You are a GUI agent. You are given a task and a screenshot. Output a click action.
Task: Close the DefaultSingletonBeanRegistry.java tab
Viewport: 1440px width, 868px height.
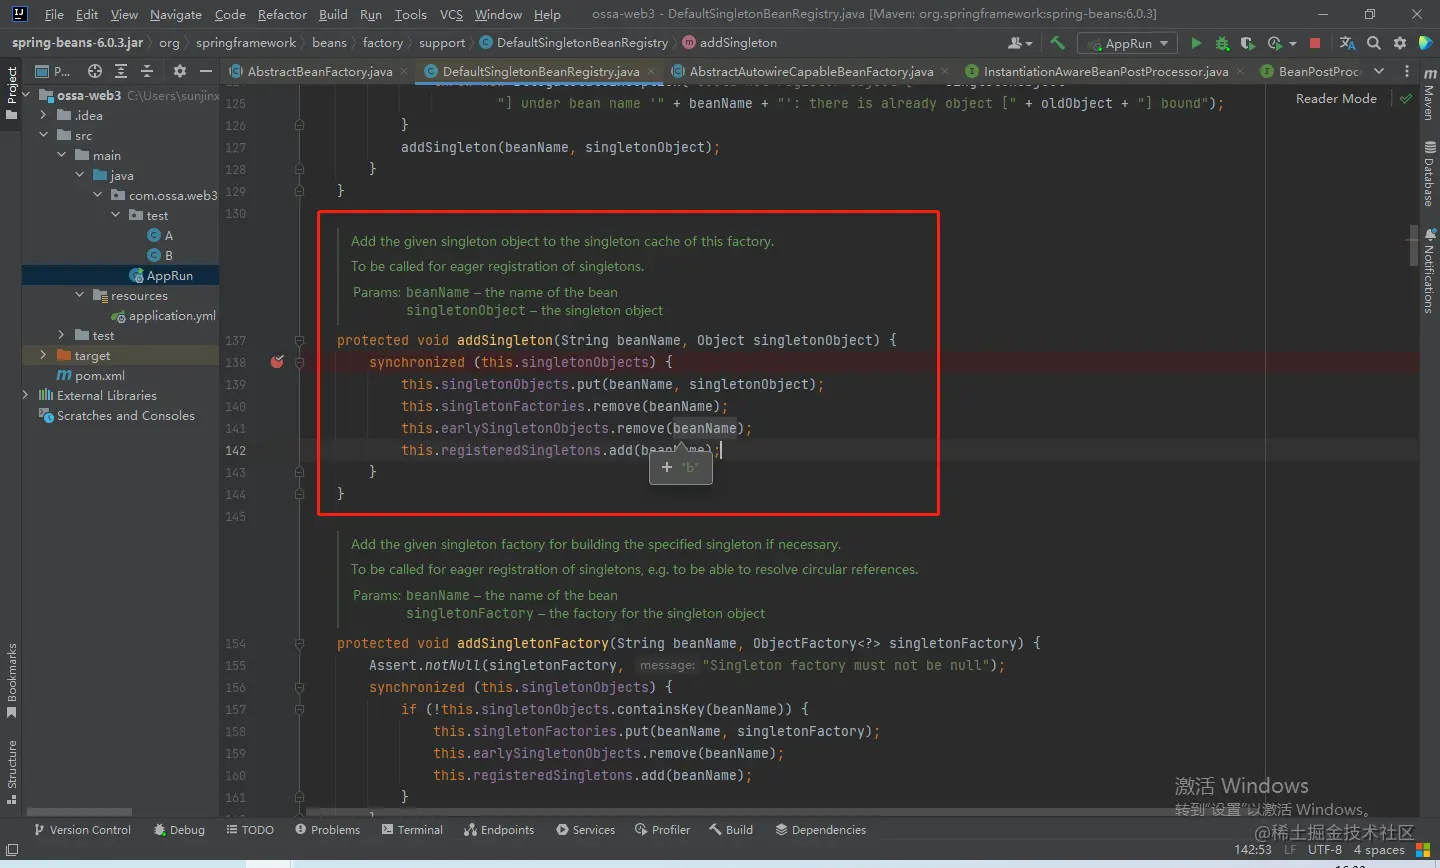(x=651, y=72)
